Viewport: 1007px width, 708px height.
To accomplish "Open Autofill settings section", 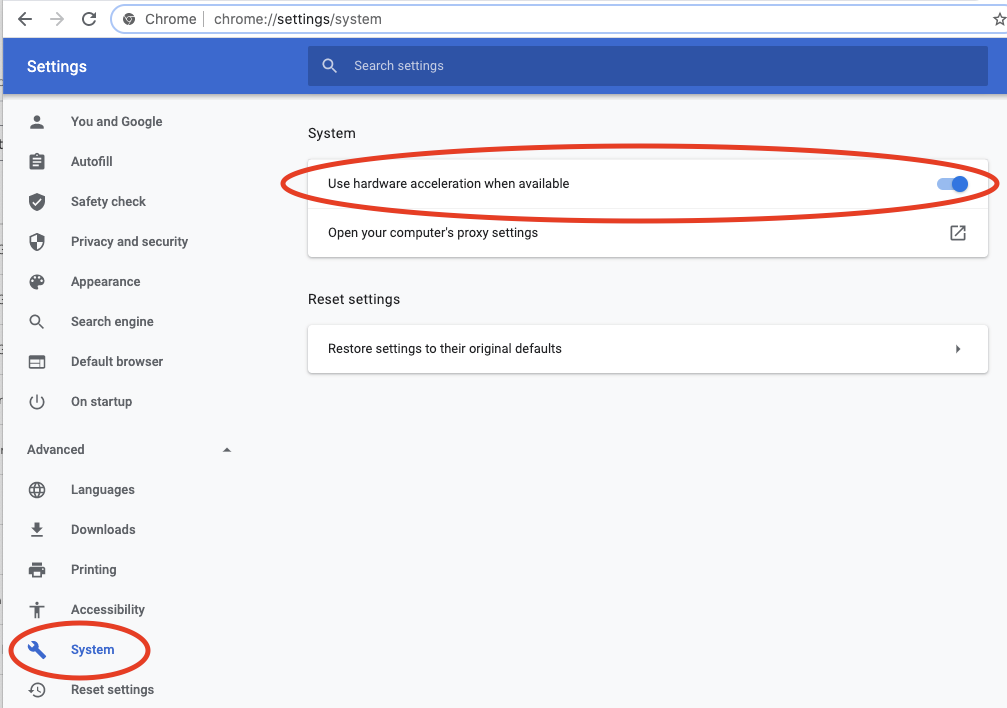I will 92,161.
